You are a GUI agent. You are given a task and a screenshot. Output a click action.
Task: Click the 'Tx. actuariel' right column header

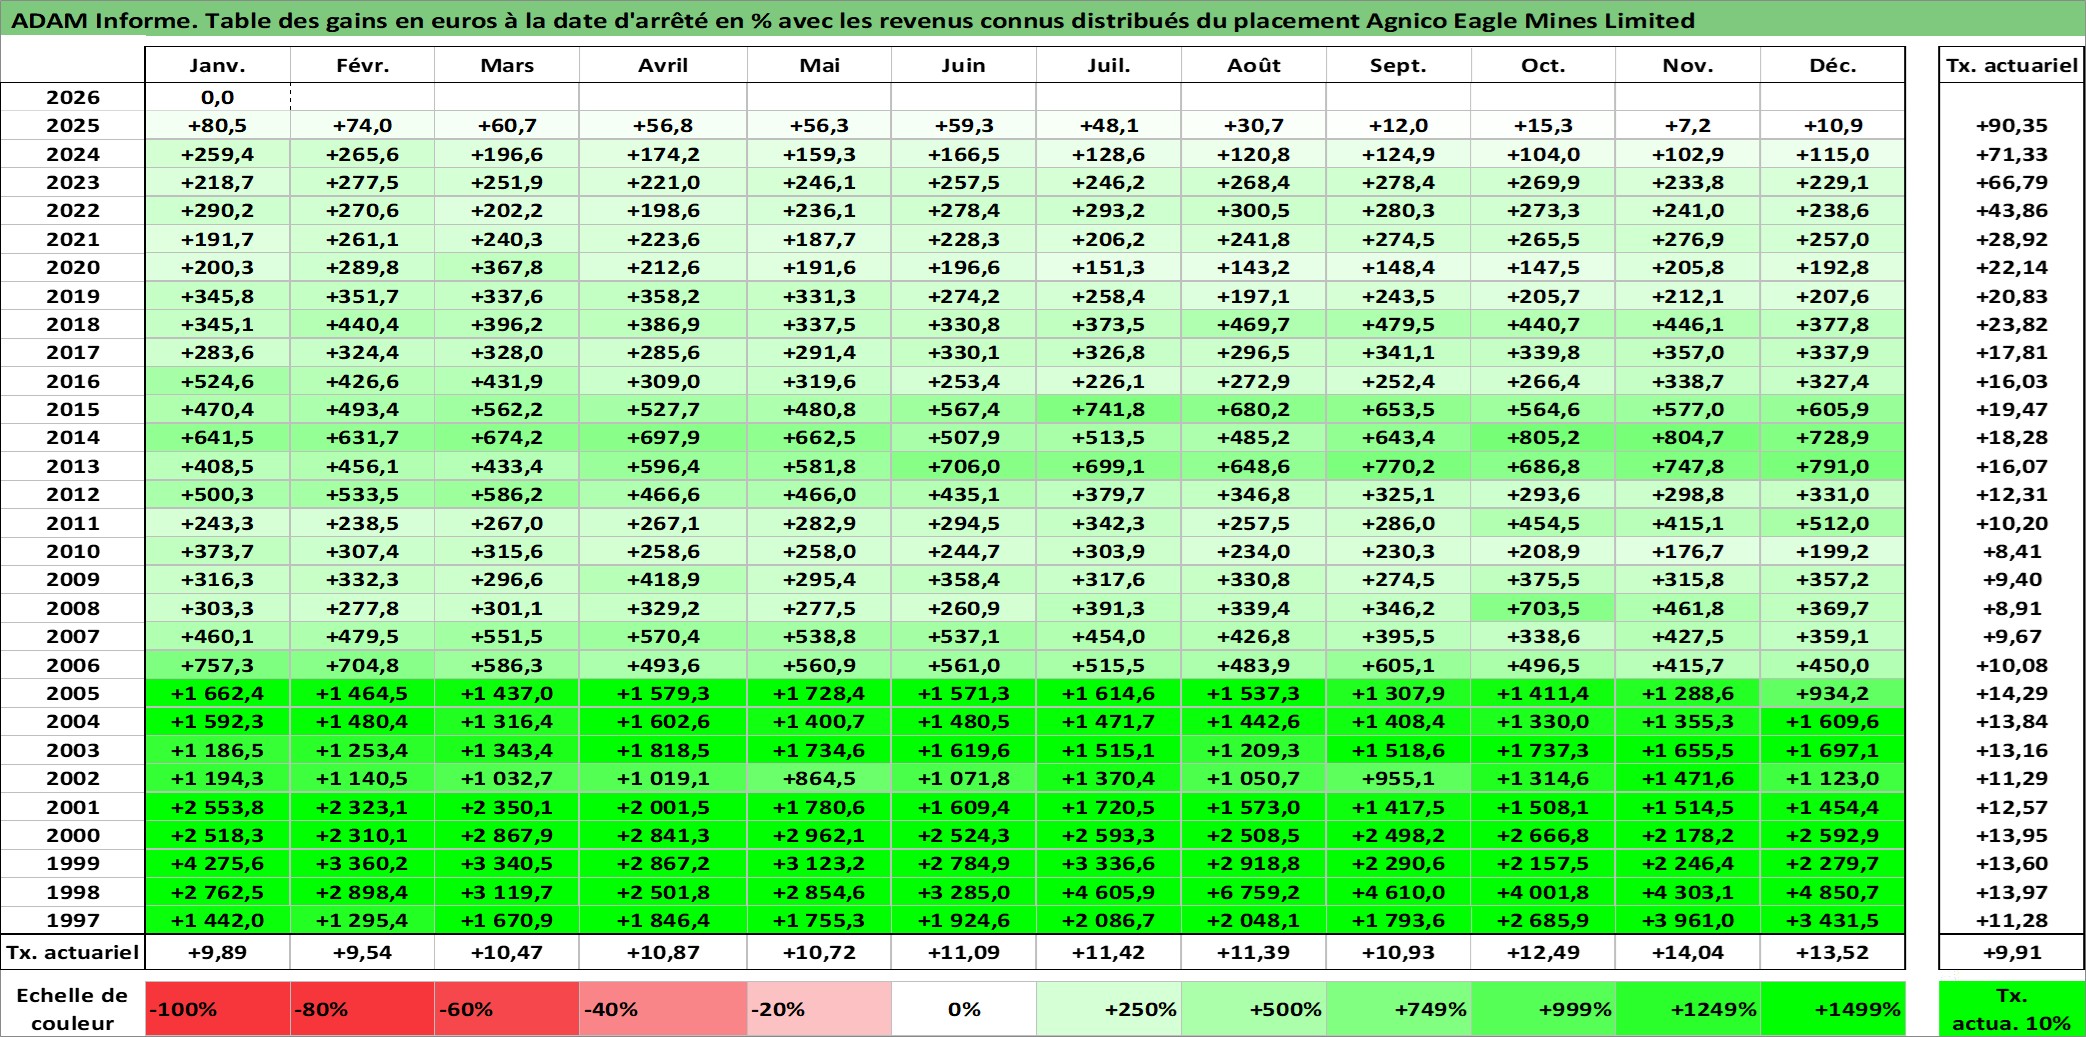(x=2012, y=65)
